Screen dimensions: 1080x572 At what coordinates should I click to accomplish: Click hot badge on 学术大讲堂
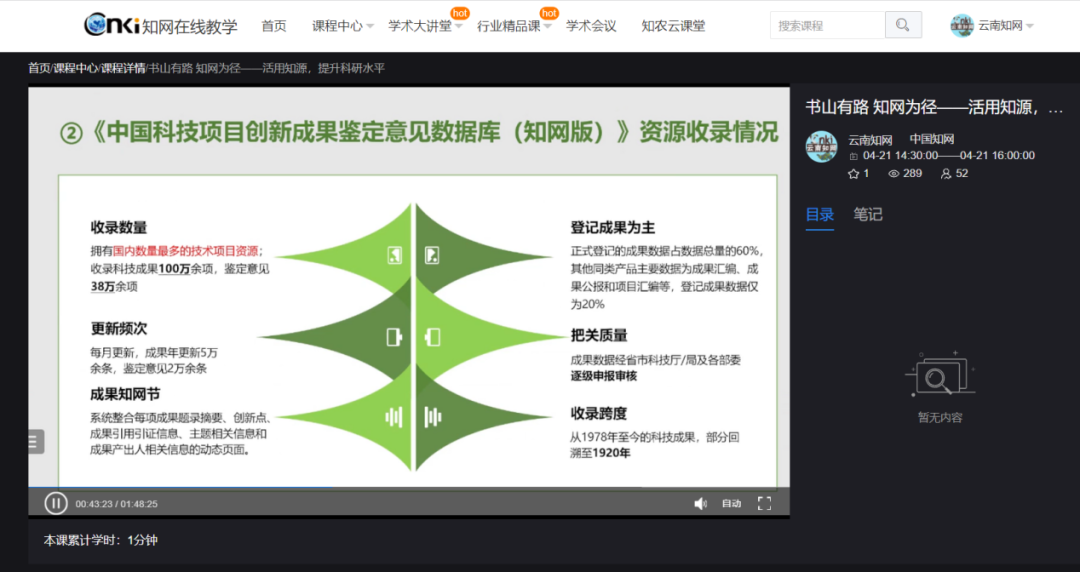pyautogui.click(x=459, y=13)
